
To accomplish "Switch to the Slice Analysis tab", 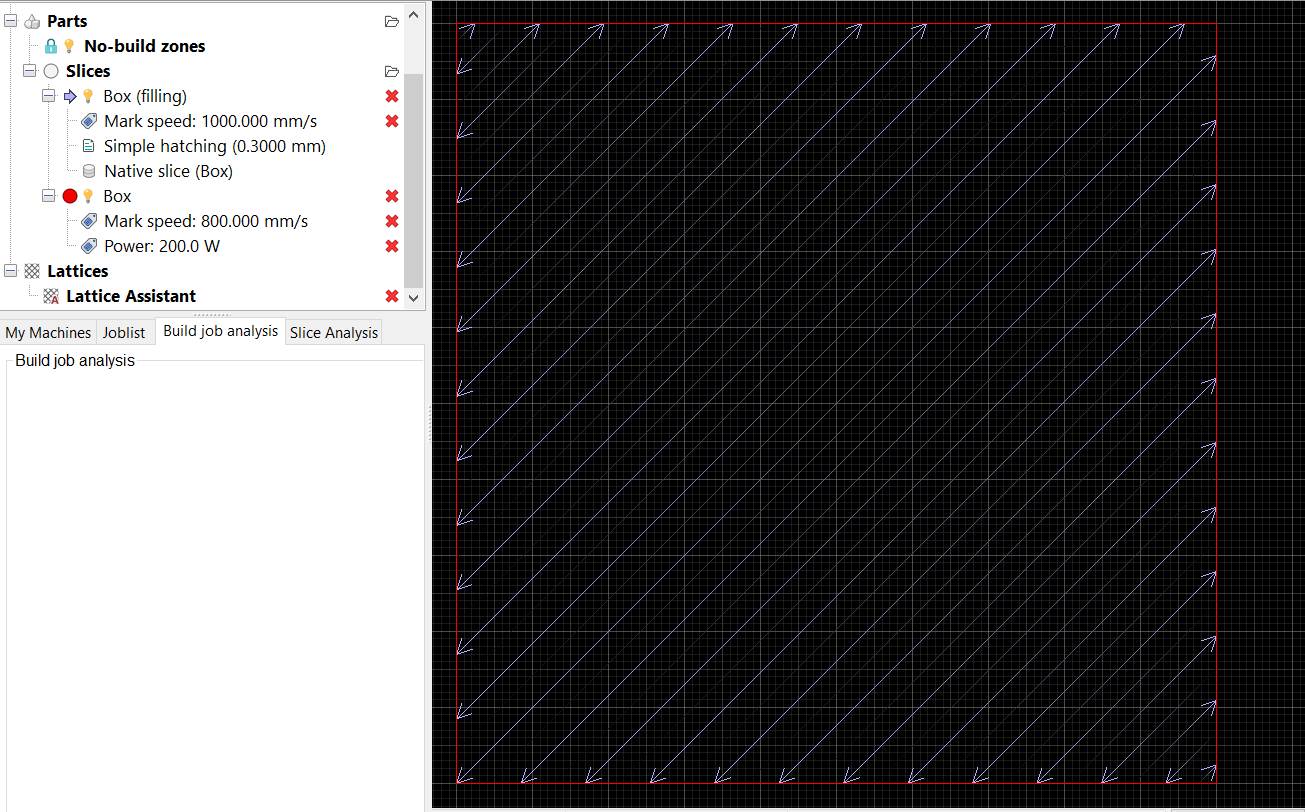I will [x=333, y=331].
